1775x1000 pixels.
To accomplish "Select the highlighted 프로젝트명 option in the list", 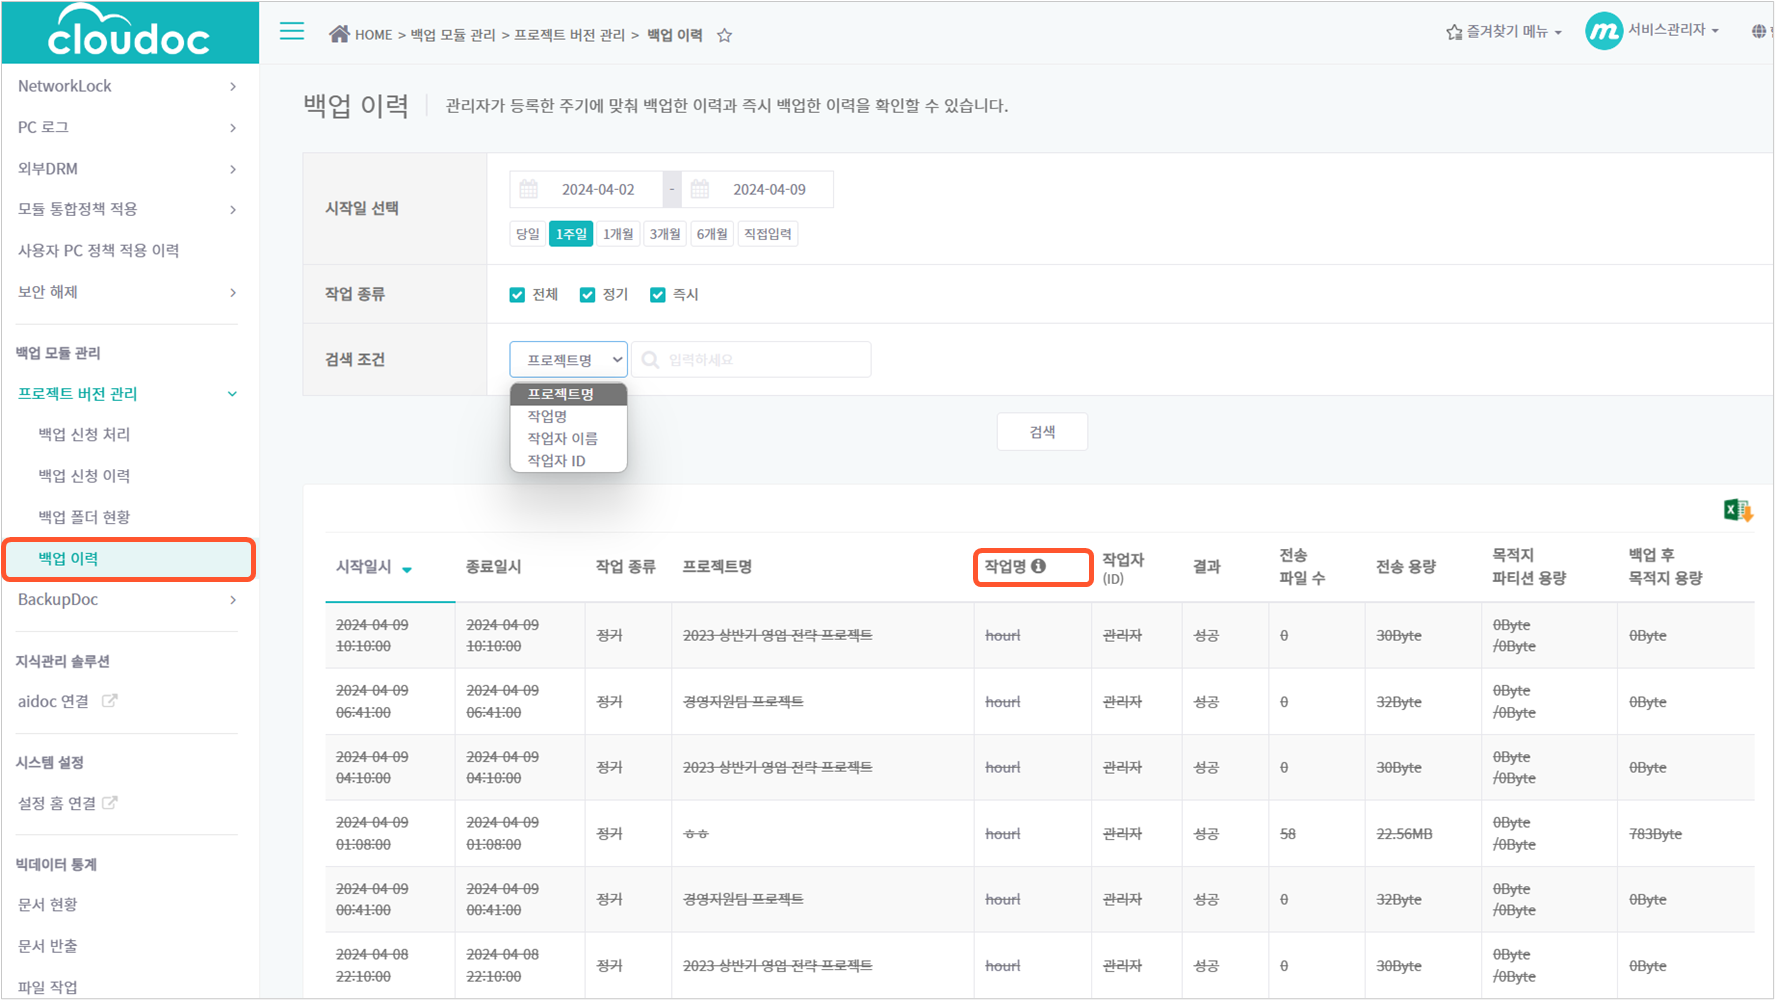I will [568, 394].
